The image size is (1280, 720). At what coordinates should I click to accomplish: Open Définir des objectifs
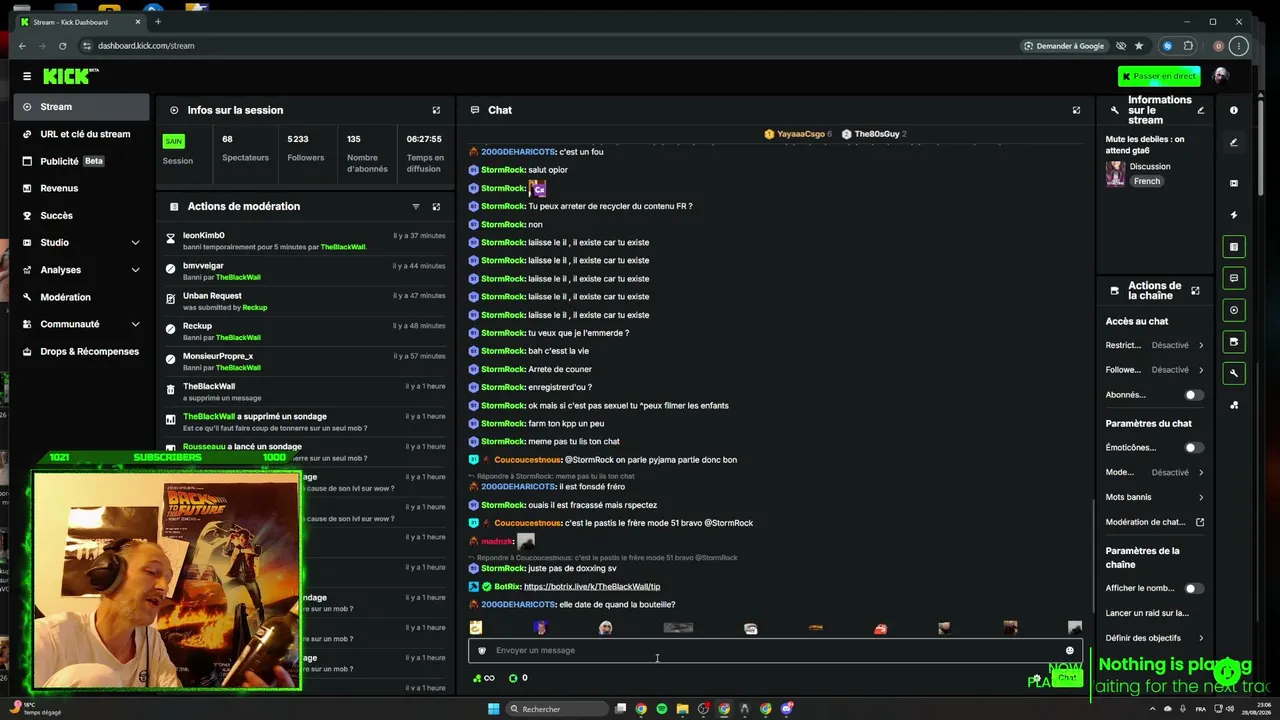click(x=1155, y=638)
